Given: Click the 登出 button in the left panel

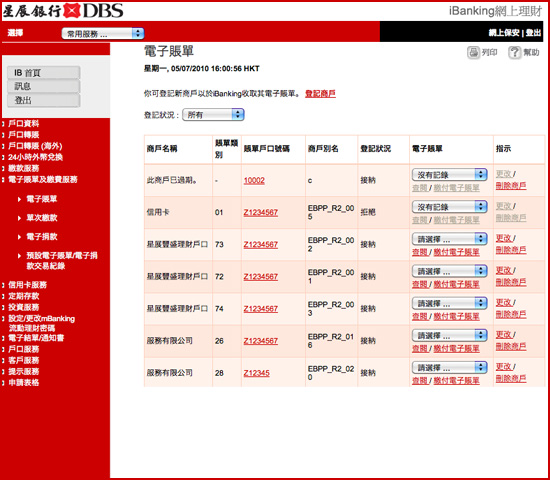Looking at the screenshot, I should click(x=44, y=100).
